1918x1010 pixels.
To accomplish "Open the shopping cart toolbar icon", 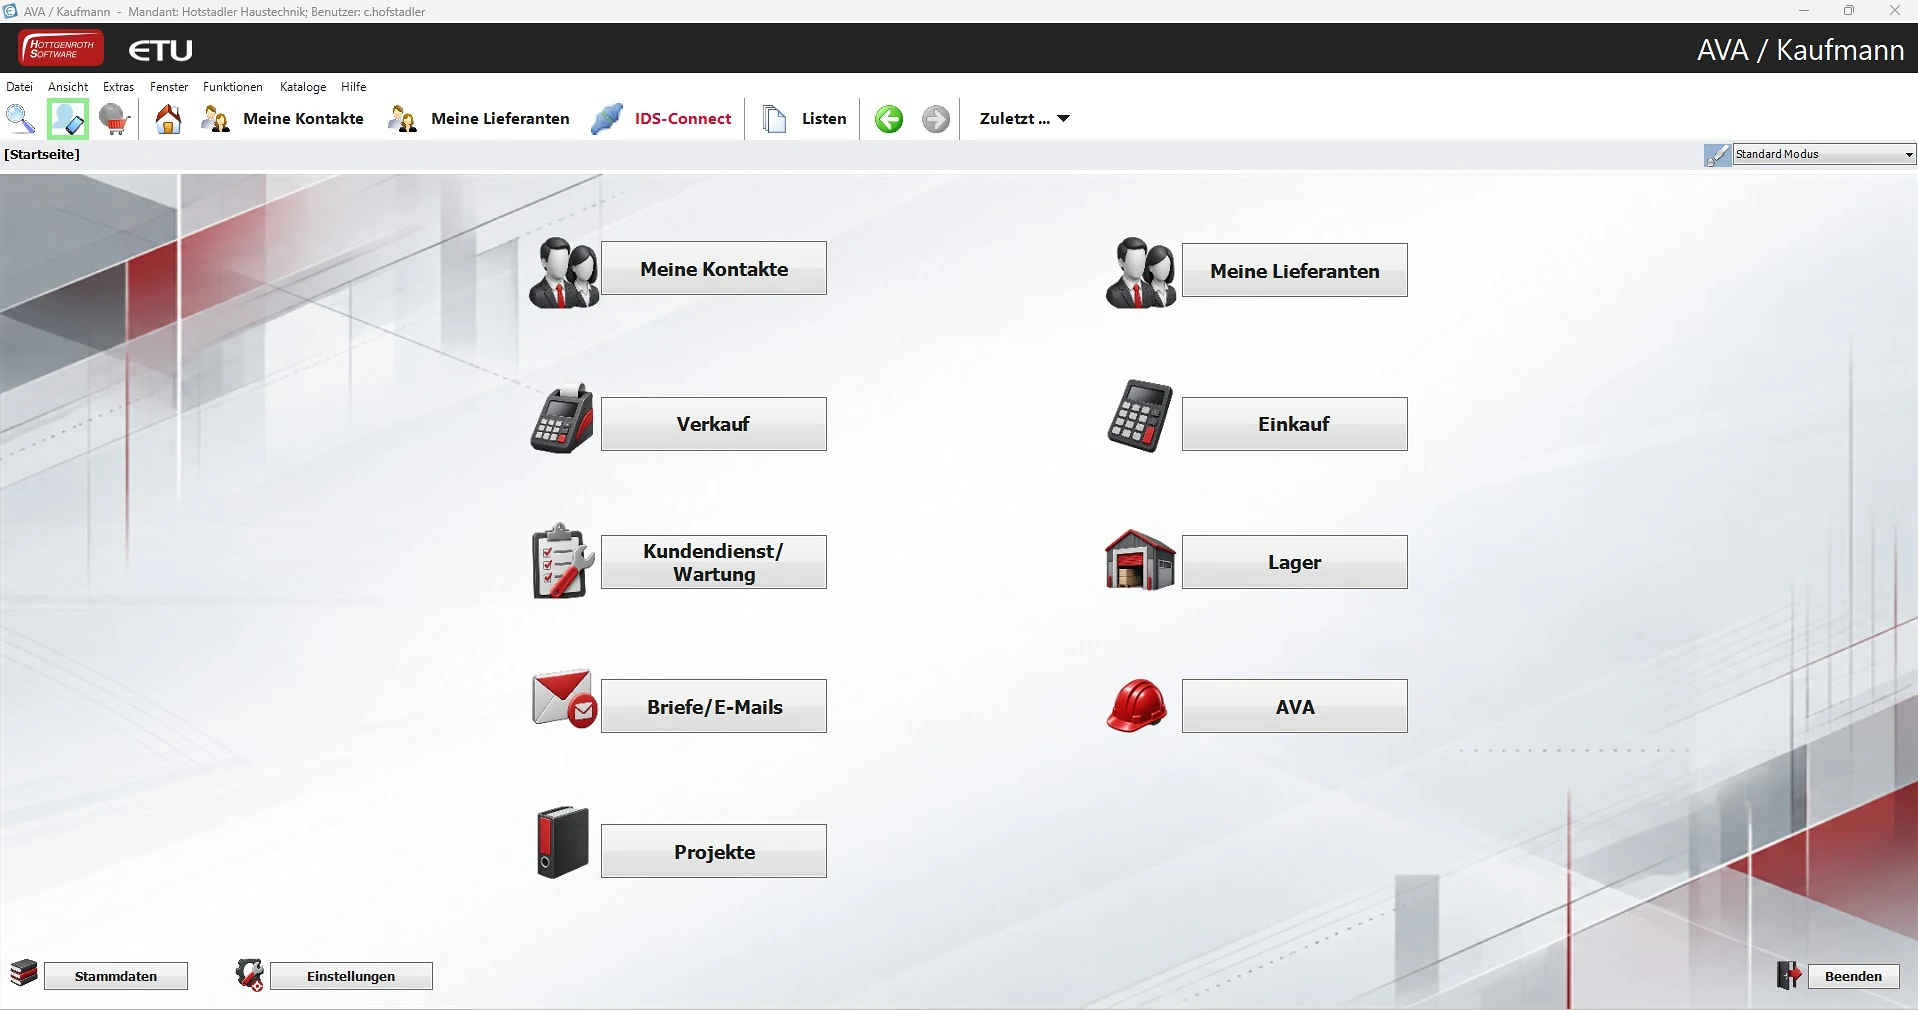I will pos(115,119).
